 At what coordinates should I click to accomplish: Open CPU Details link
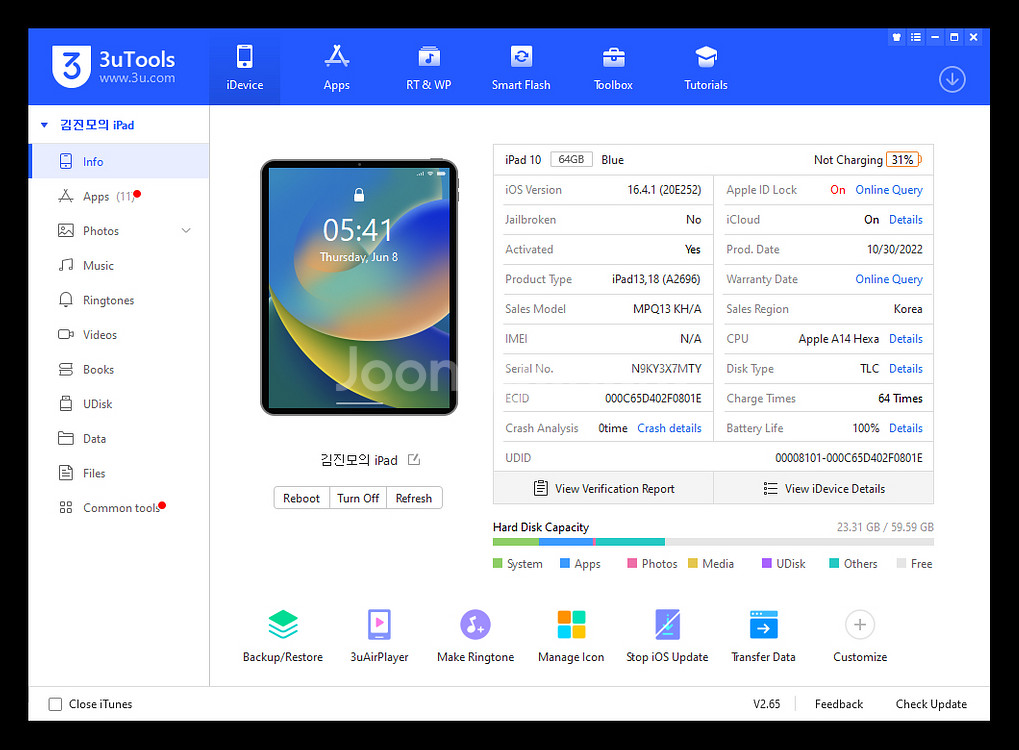906,339
